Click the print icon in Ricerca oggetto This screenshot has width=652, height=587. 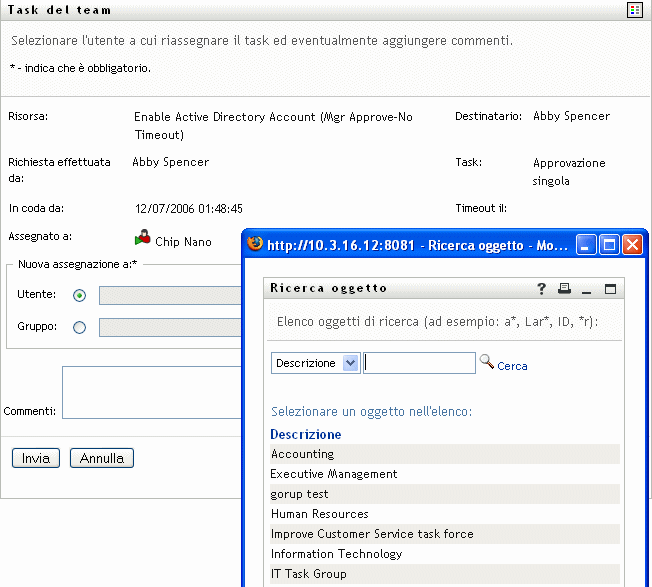point(564,289)
